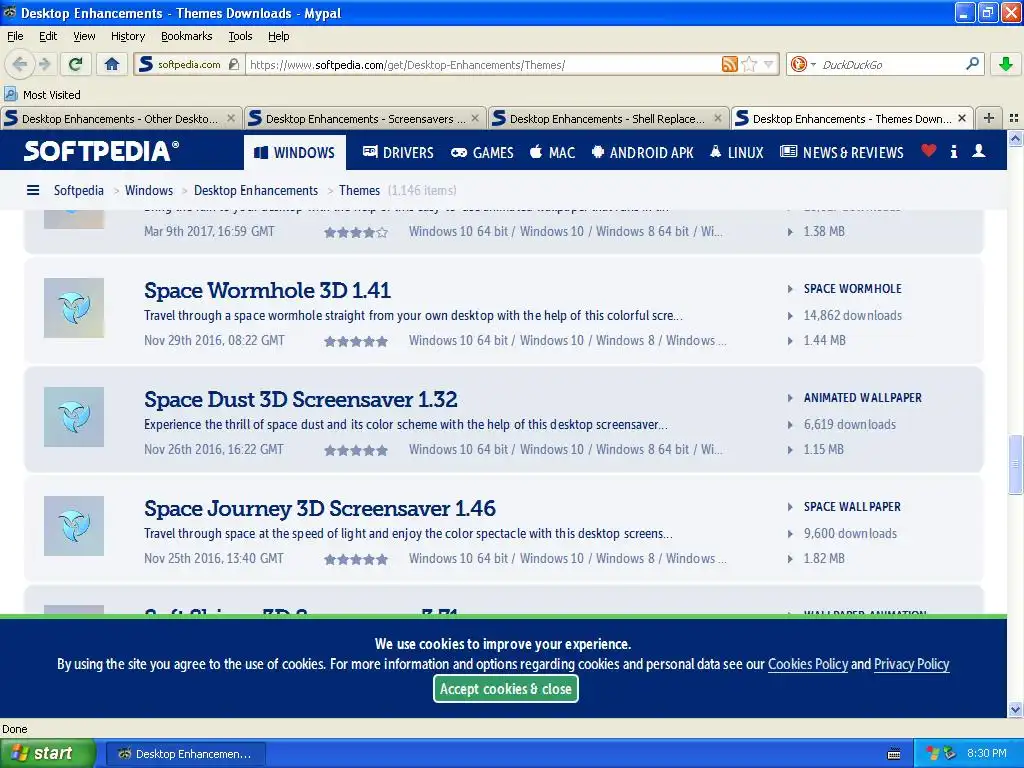
Task: Go back with the browser Back arrow
Action: point(20,64)
